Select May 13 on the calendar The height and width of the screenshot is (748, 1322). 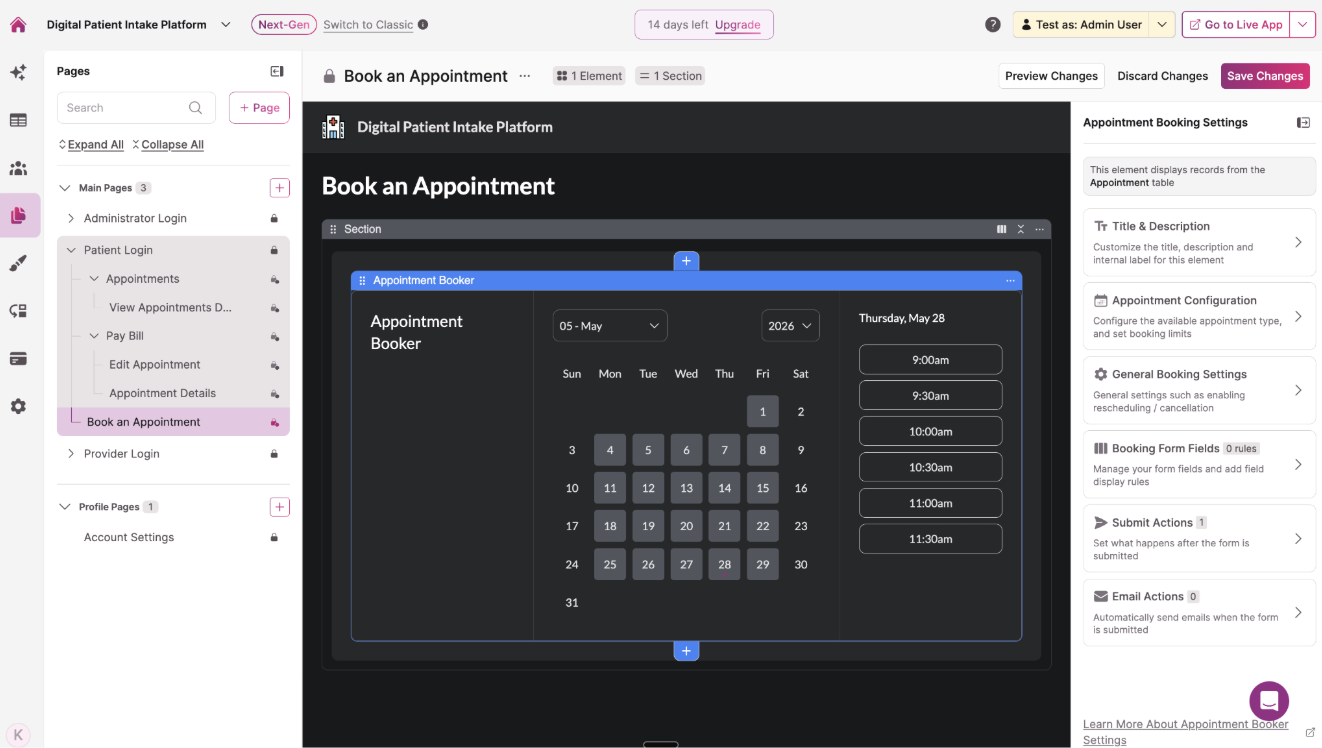686,488
